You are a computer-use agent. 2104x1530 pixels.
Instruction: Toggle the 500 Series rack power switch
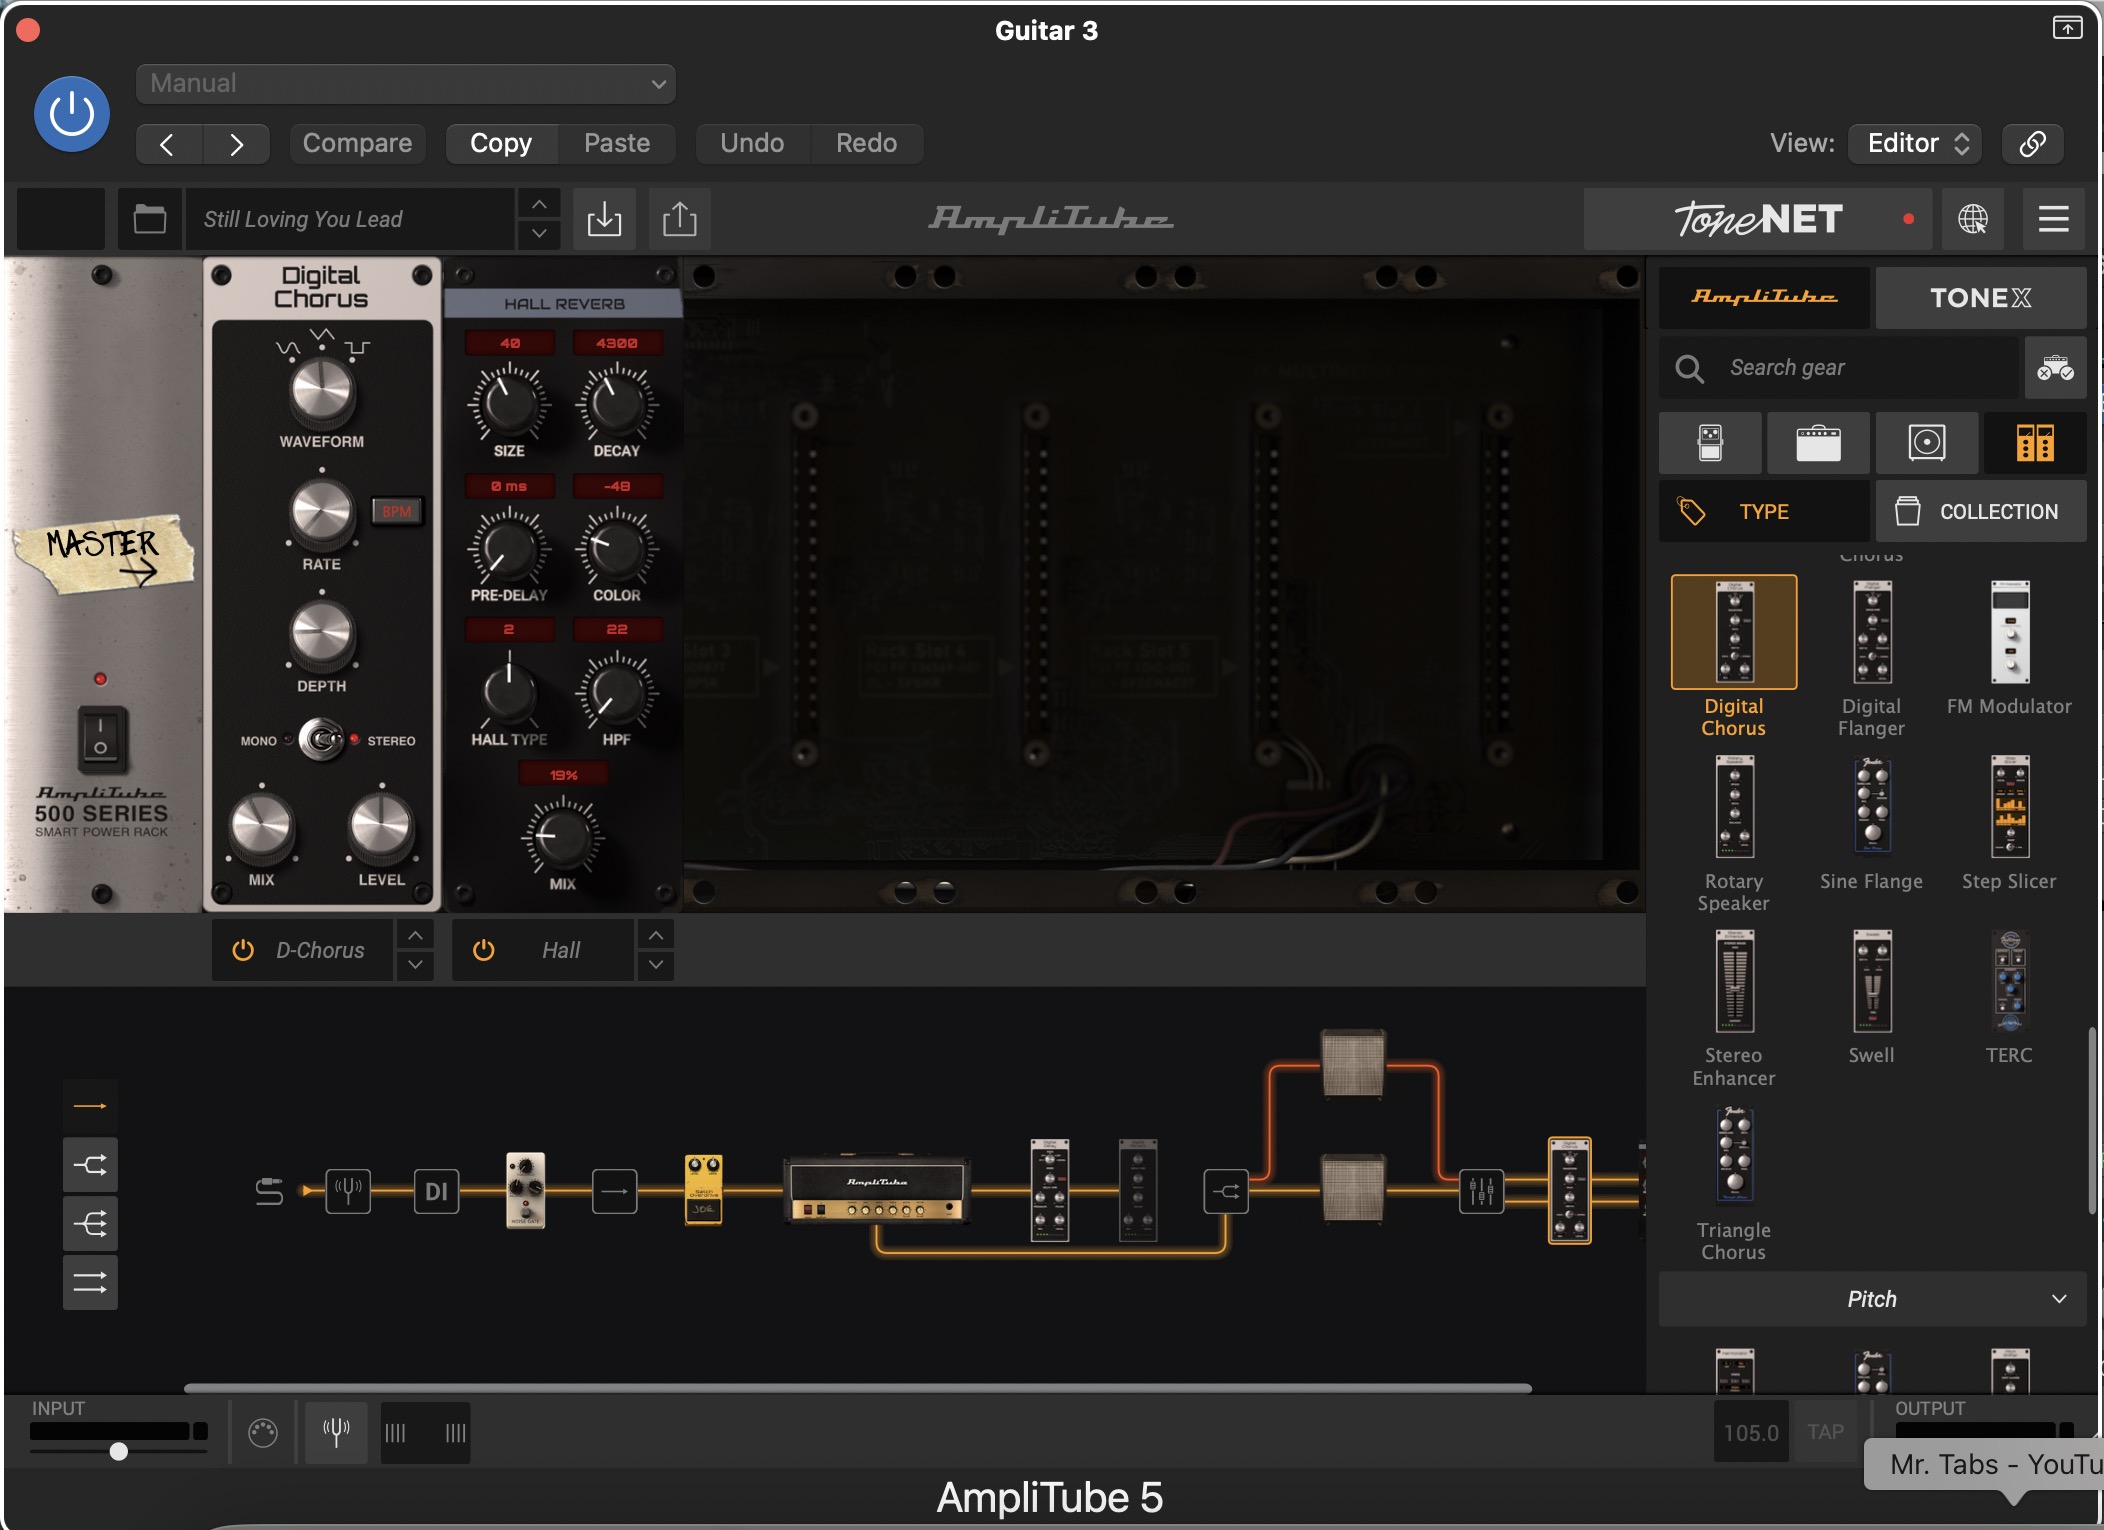click(101, 739)
